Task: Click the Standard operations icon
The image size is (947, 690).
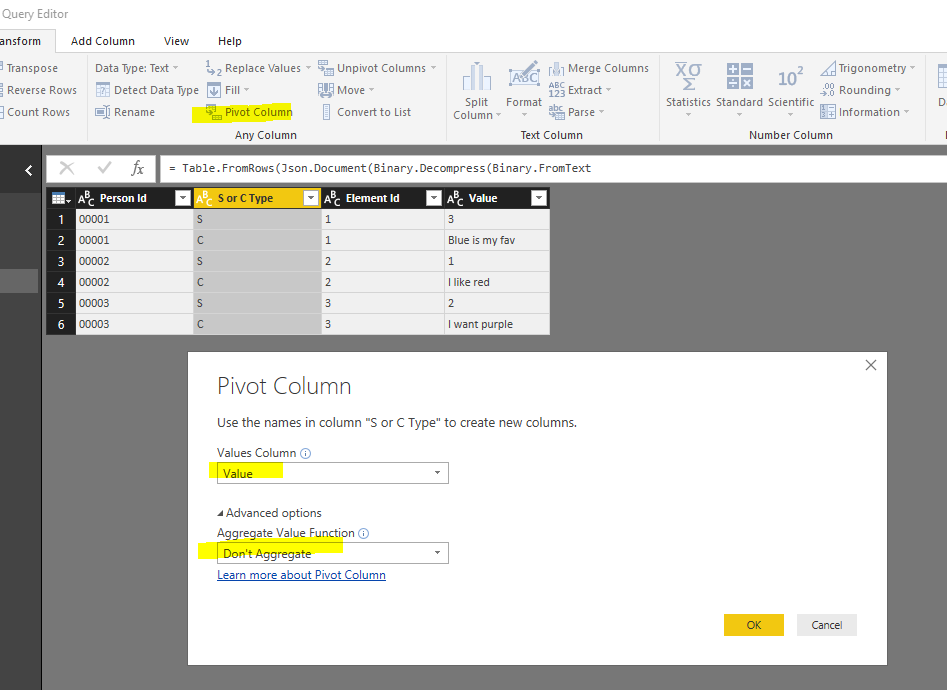Action: (739, 76)
